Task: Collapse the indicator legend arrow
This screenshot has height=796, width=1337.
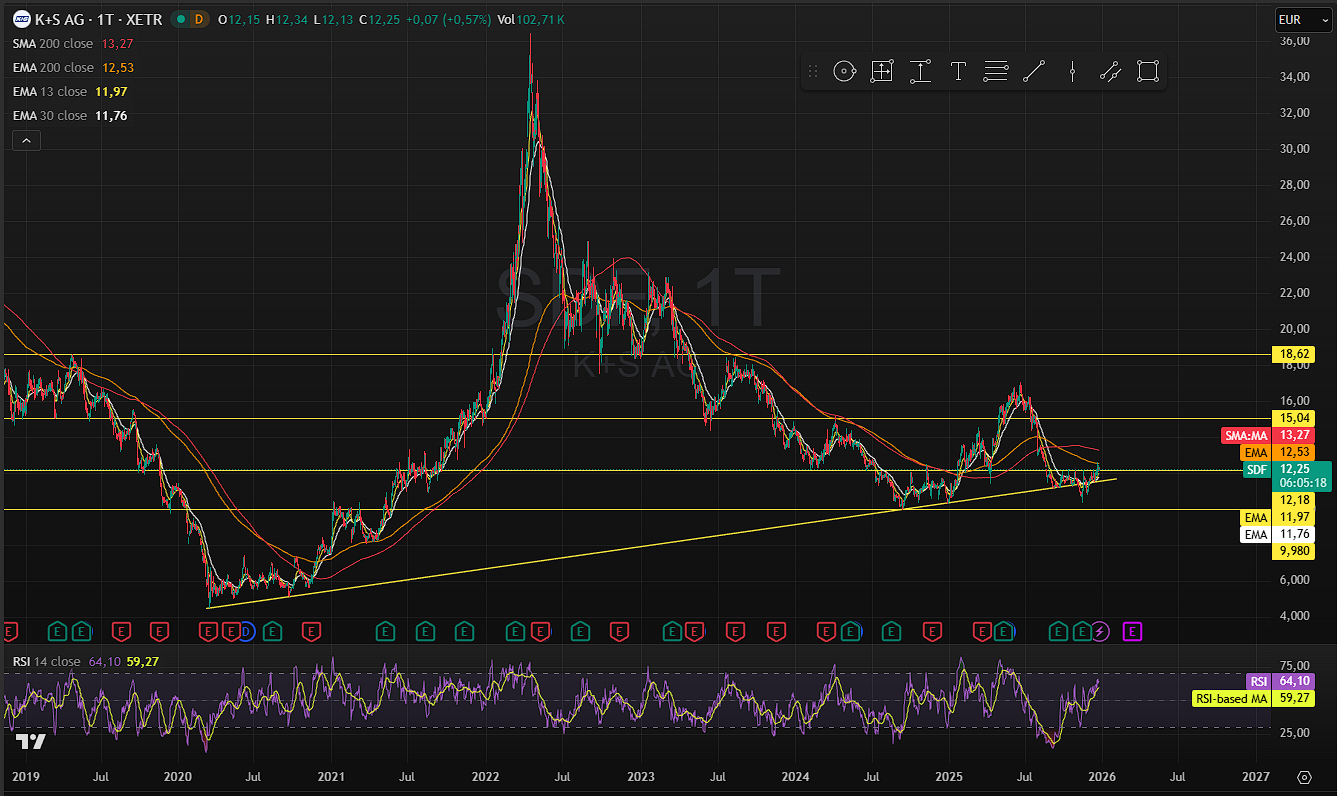Action: pyautogui.click(x=26, y=141)
